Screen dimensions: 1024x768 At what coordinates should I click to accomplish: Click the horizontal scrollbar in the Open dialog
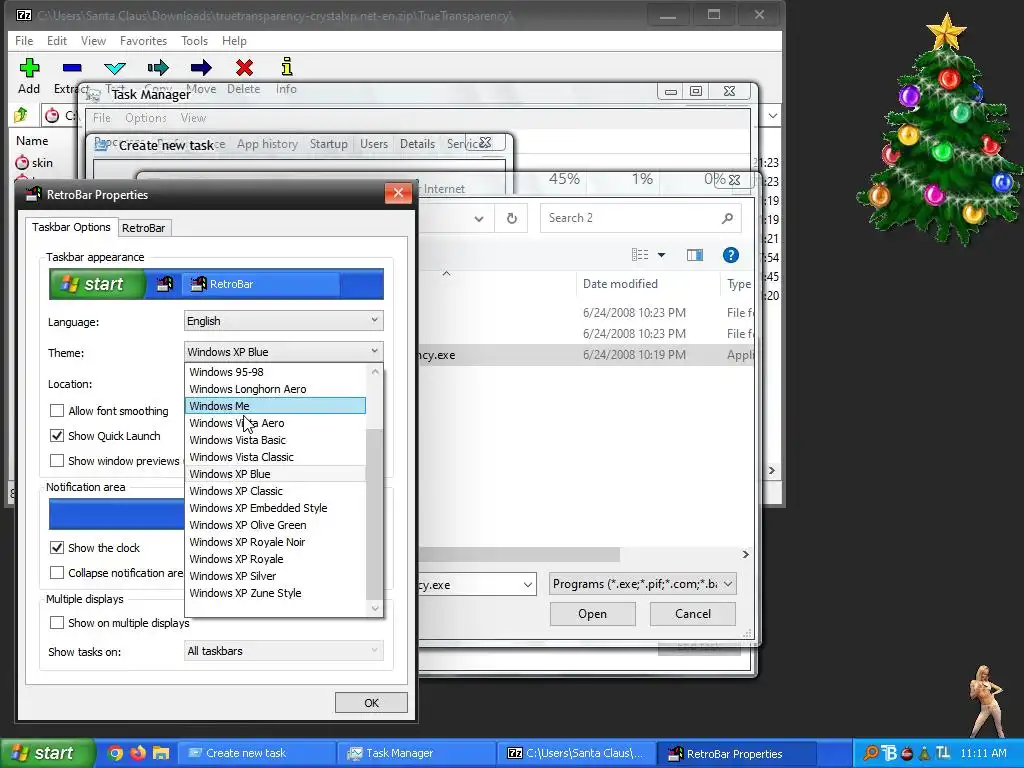[x=519, y=554]
